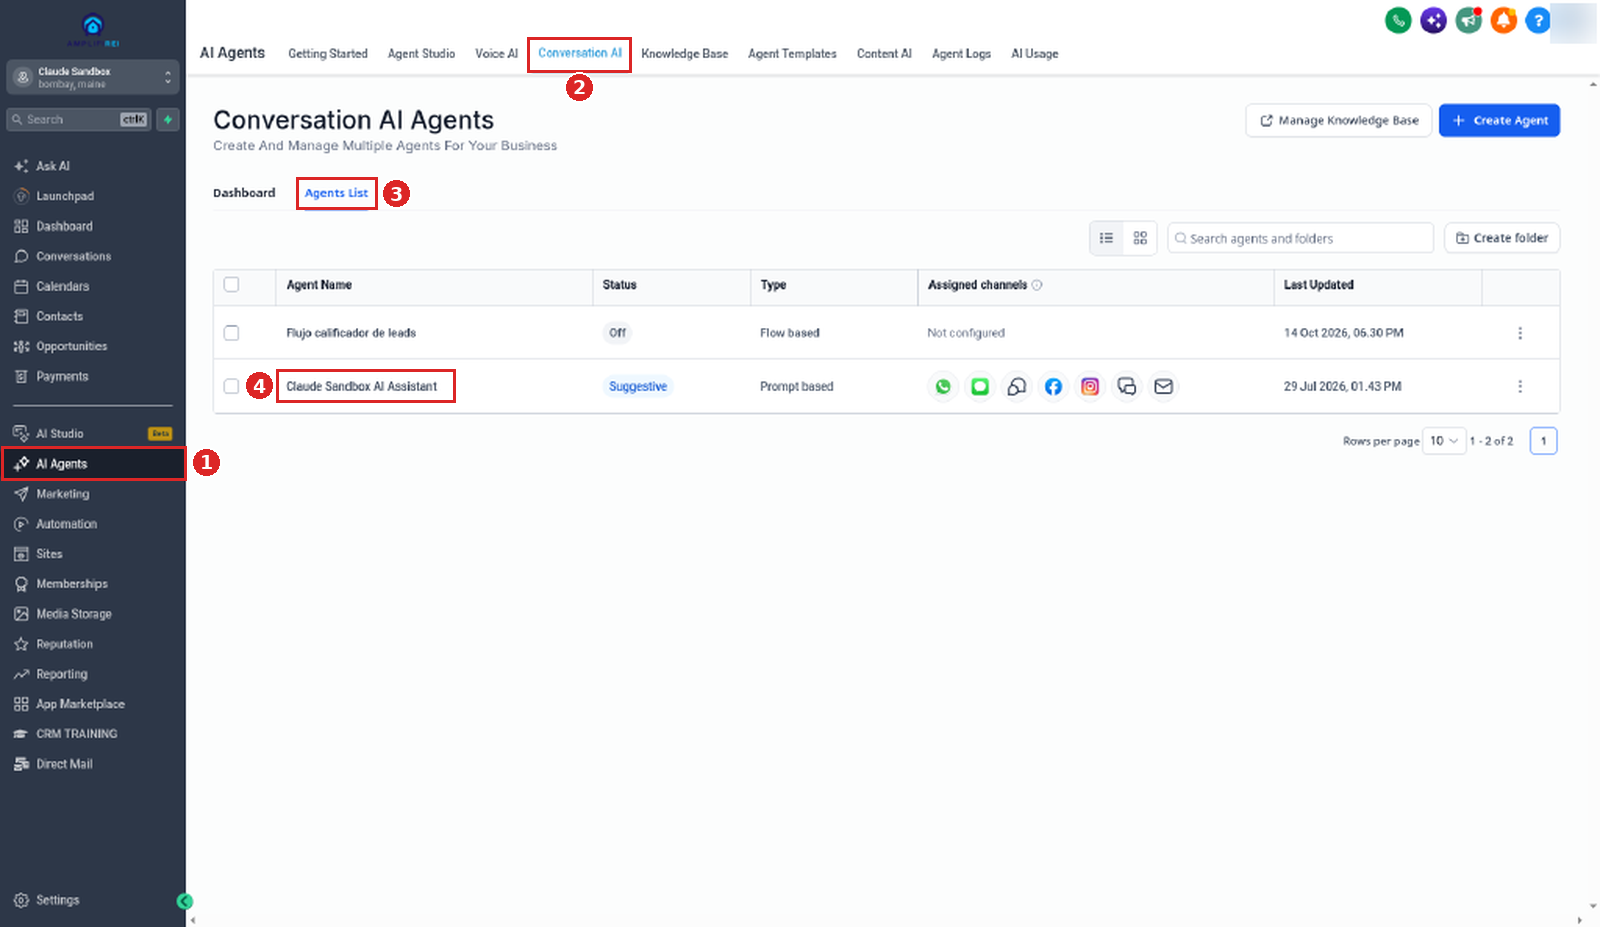Open actions menu for Flujo calificador row
Image resolution: width=1600 pixels, height=927 pixels.
1520,333
